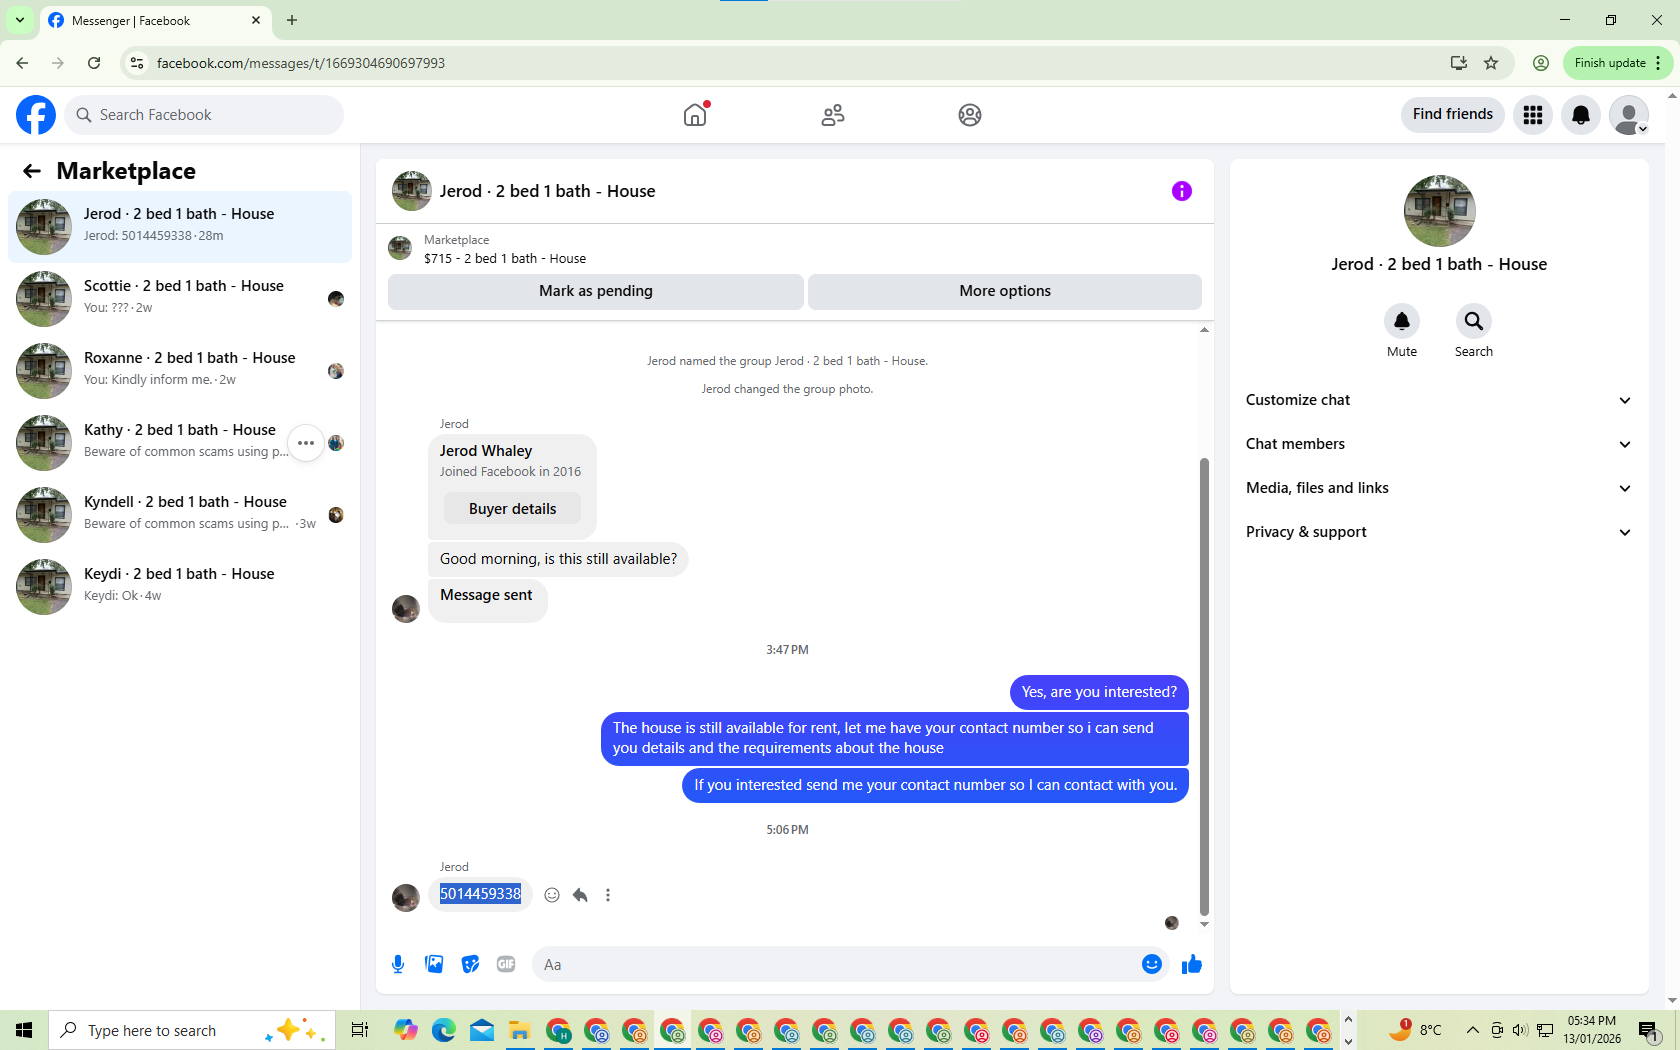Open the Friends icon in top navigation
Viewport: 1680px width, 1050px height.
[833, 115]
